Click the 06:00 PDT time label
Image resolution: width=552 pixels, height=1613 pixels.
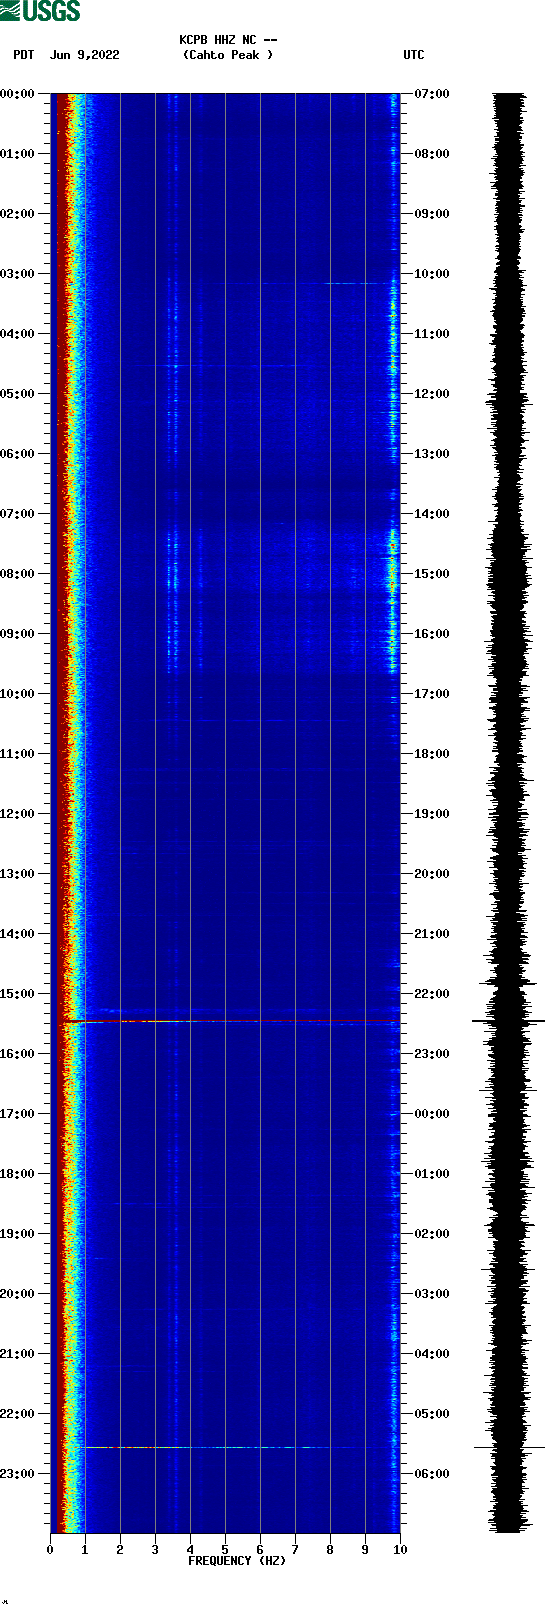[17, 454]
